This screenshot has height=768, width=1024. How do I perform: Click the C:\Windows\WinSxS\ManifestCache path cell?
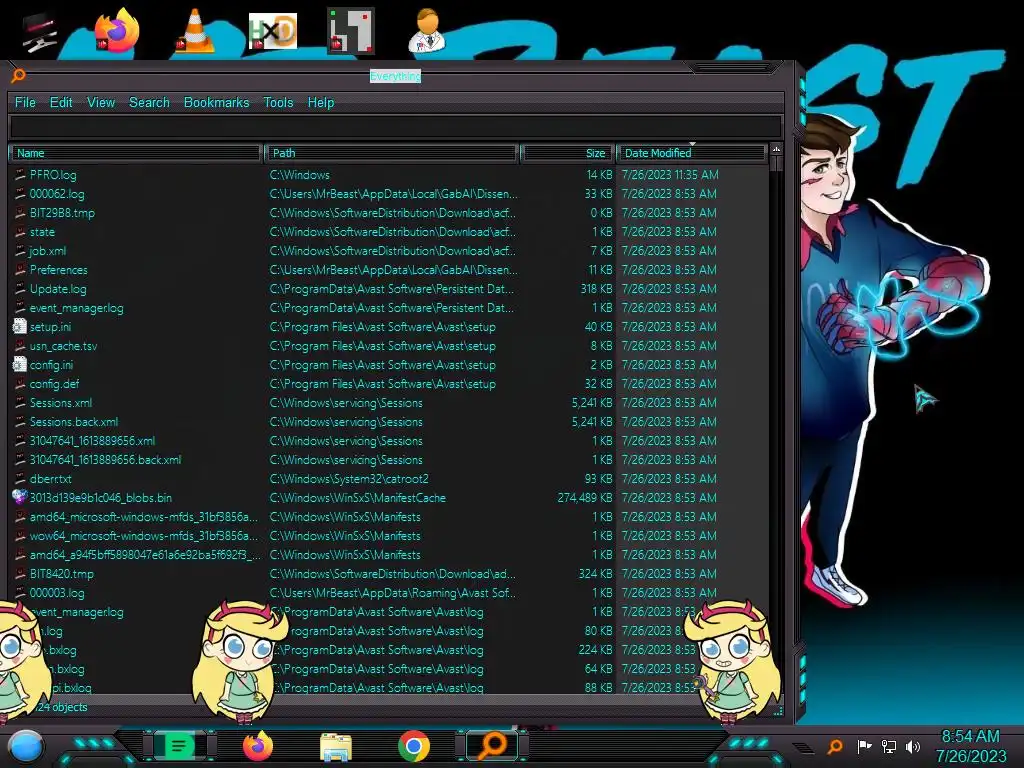click(x=357, y=498)
